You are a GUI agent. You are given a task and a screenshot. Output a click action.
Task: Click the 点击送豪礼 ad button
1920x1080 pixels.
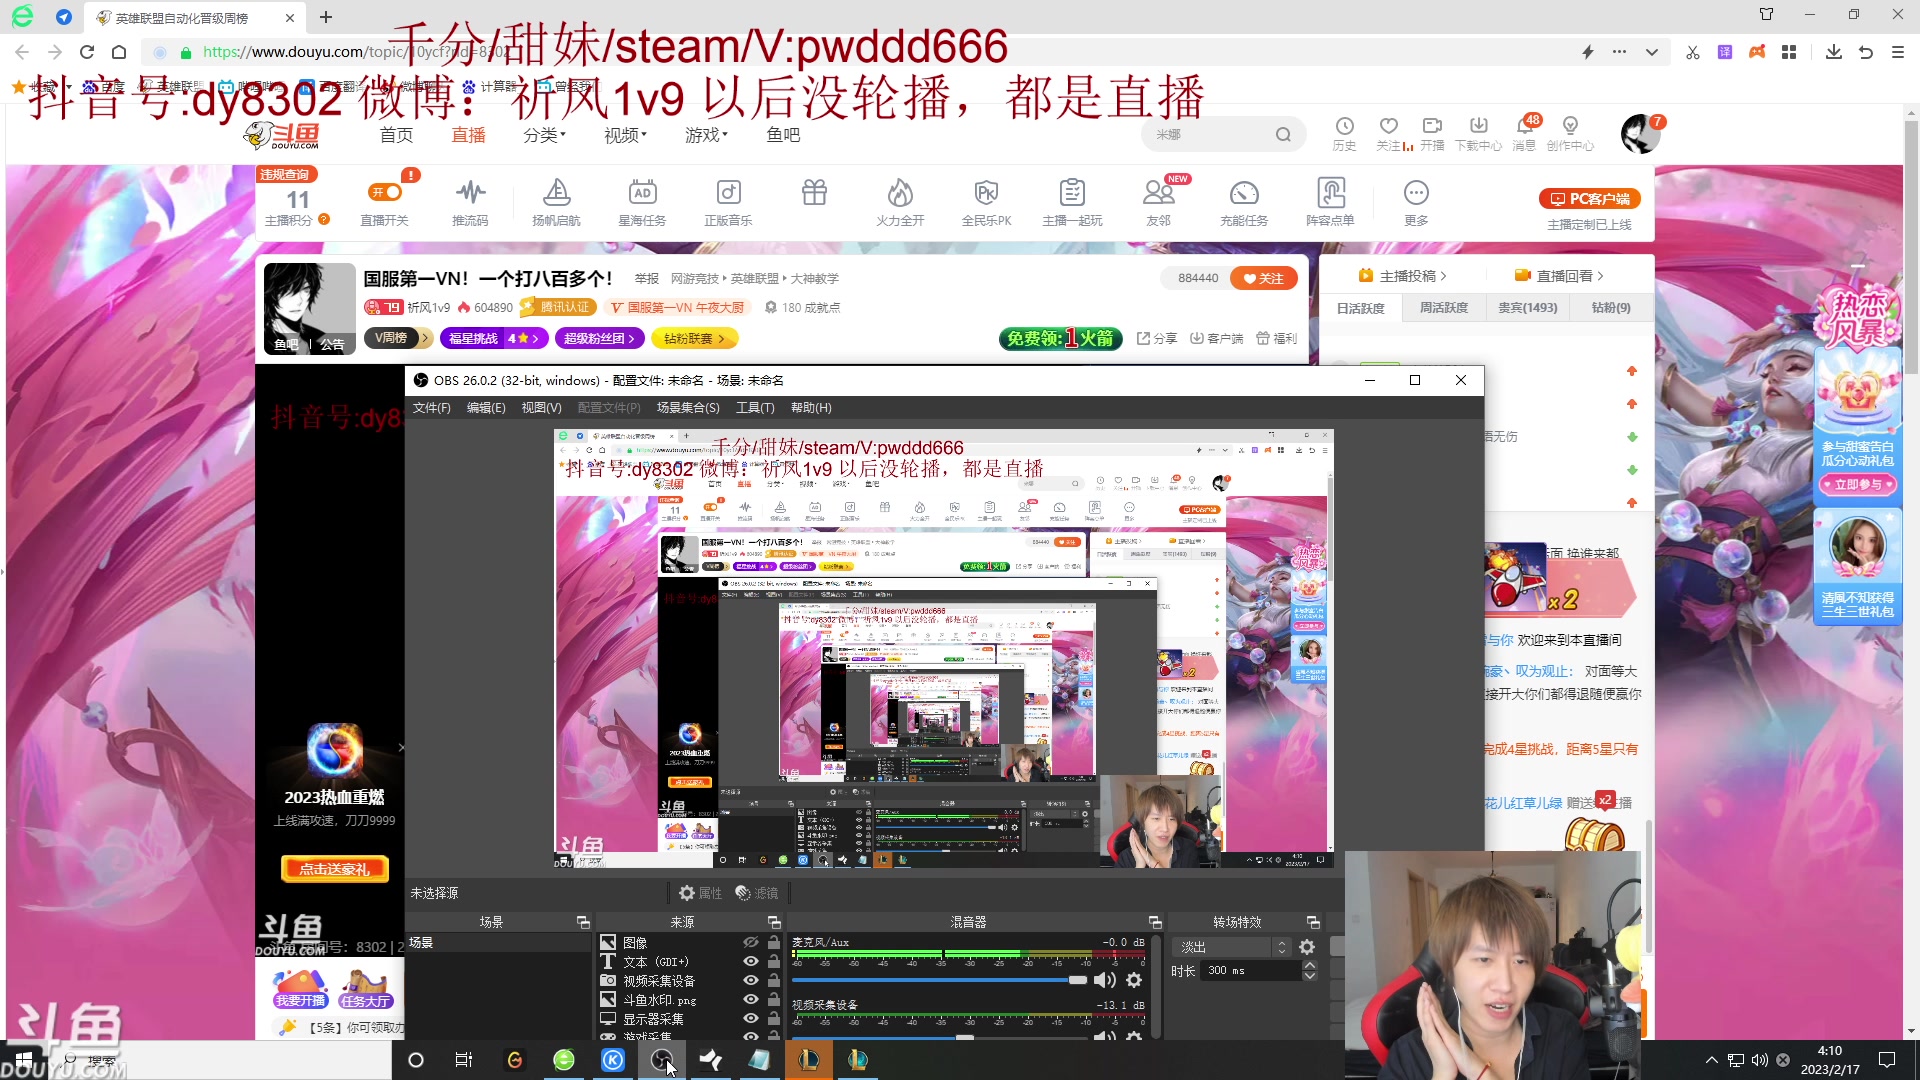tap(334, 869)
